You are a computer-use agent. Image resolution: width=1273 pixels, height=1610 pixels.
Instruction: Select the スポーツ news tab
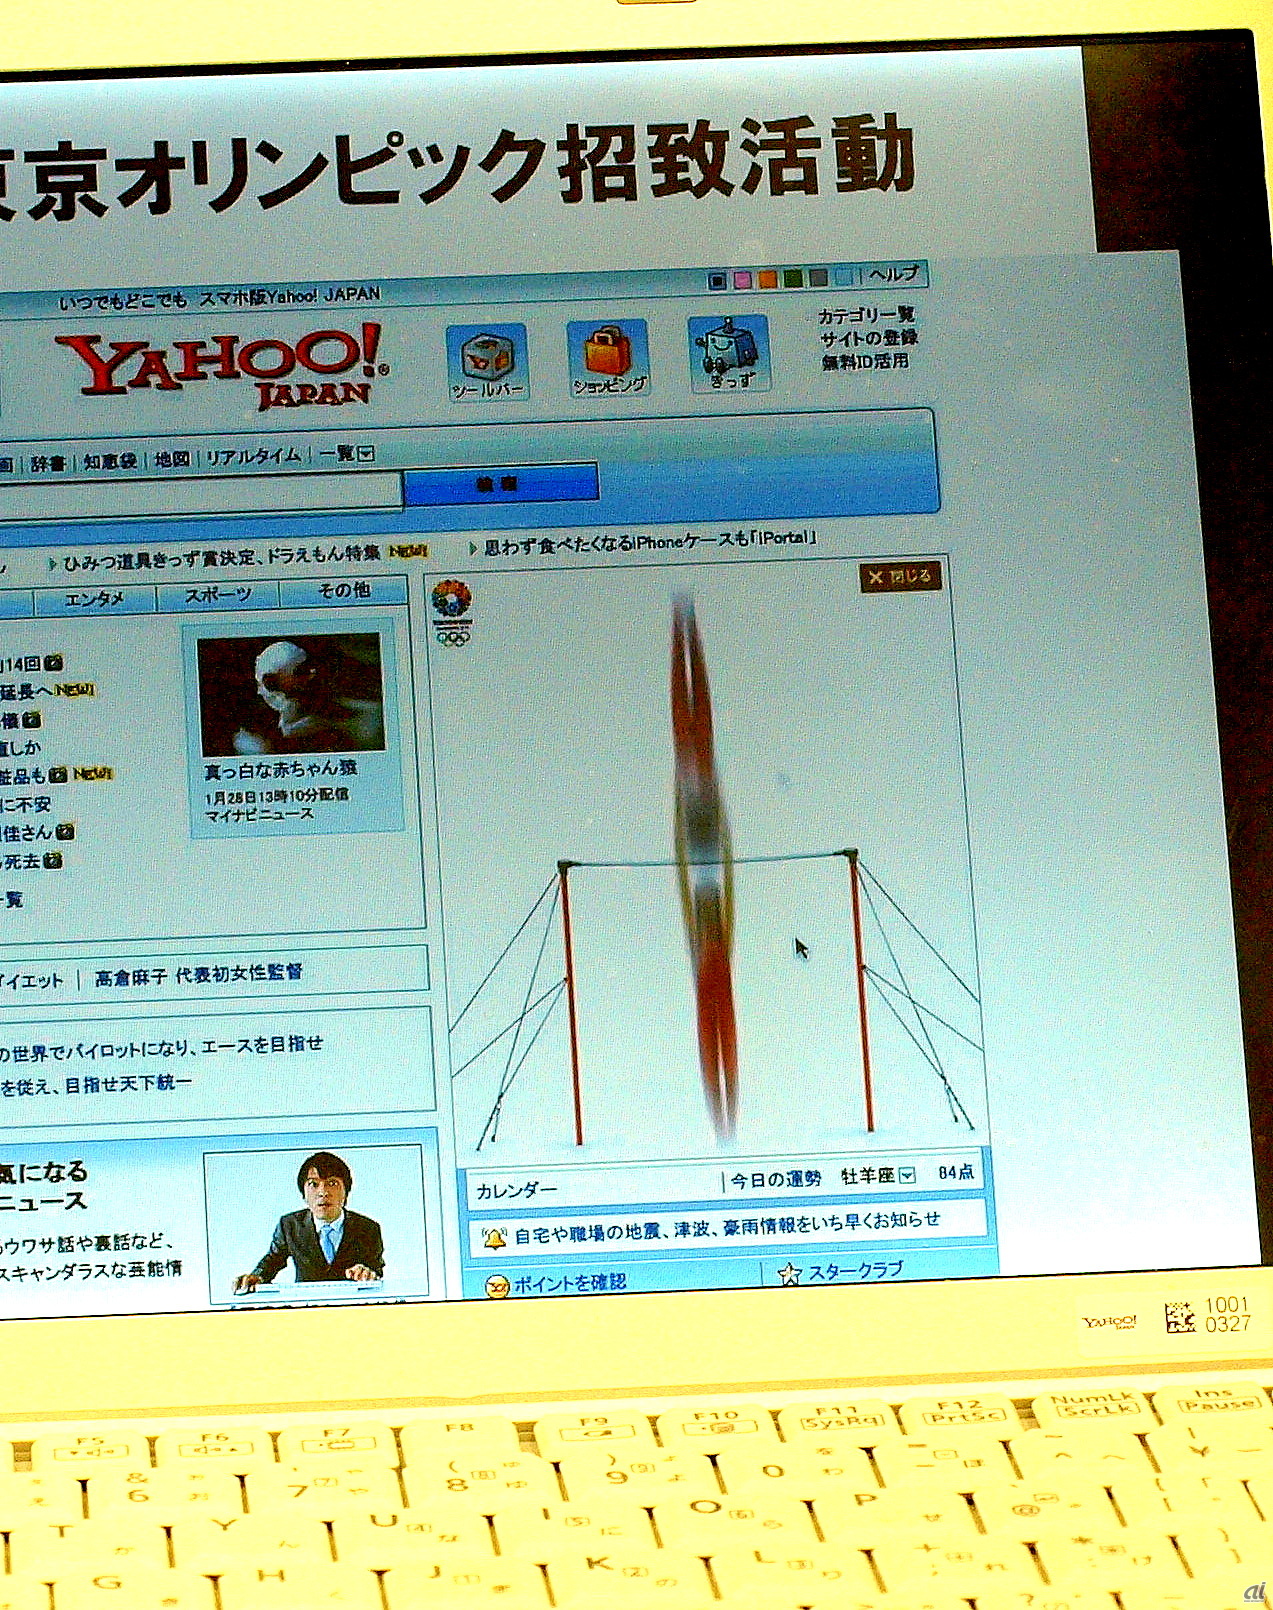click(x=218, y=595)
